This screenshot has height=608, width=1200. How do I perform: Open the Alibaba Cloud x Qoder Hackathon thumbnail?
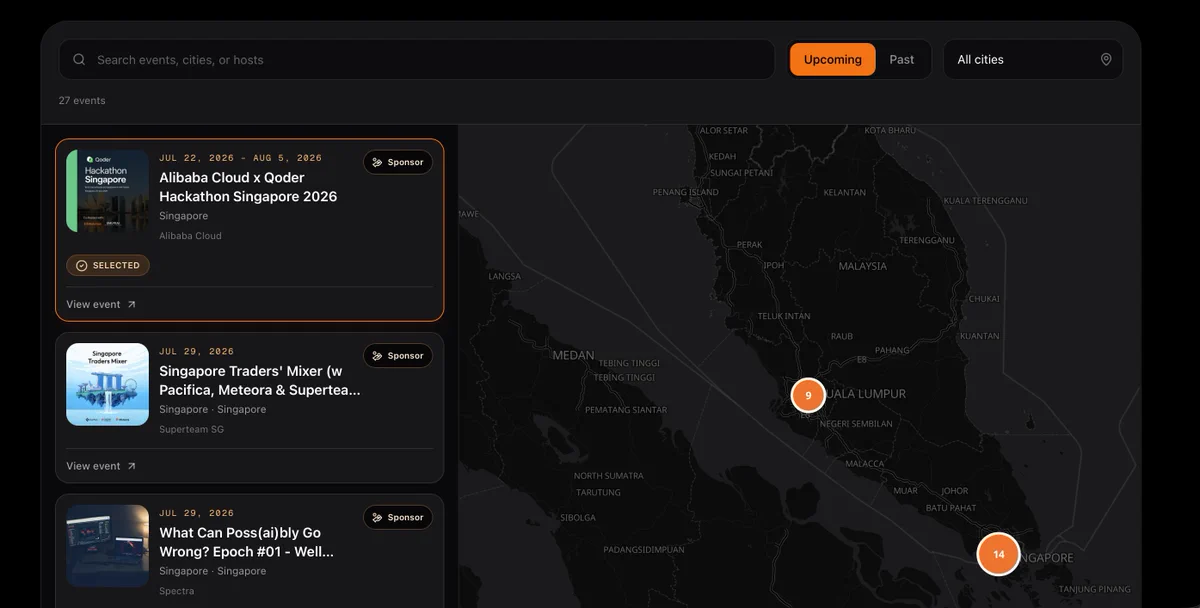click(x=108, y=191)
